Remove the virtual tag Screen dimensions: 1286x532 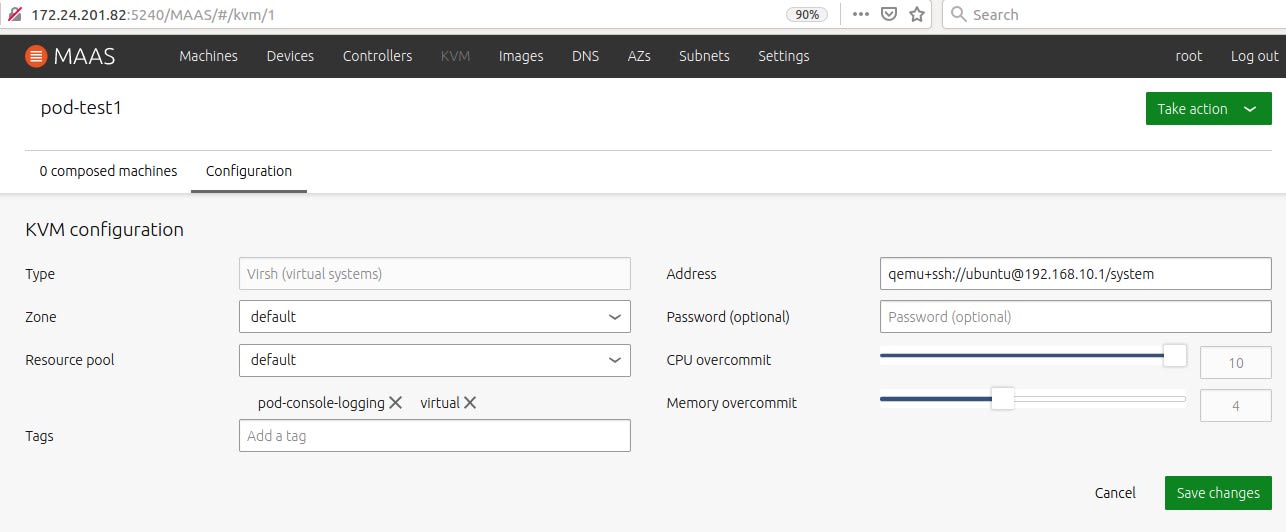pyautogui.click(x=470, y=403)
